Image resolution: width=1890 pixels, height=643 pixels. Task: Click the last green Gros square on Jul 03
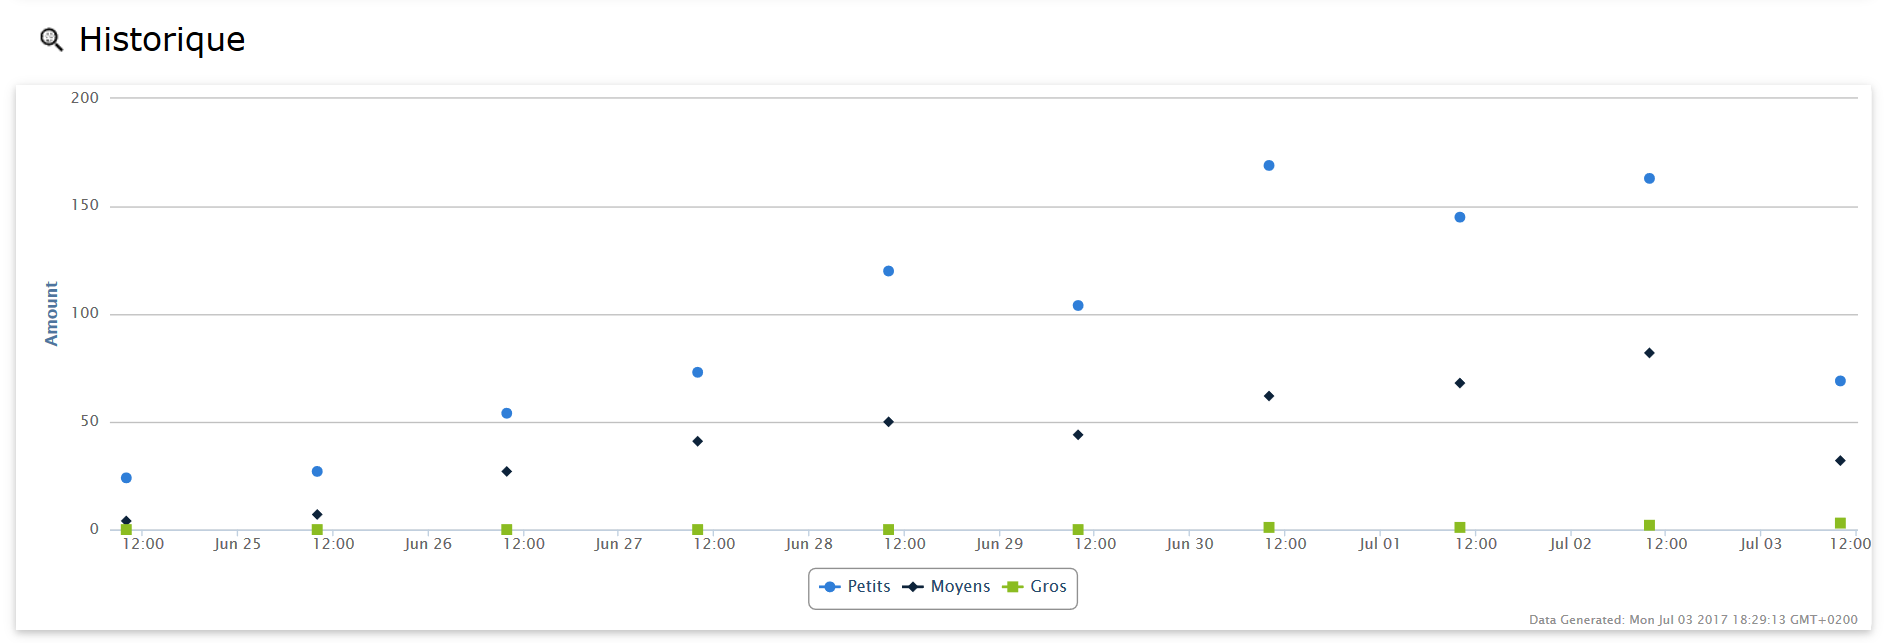(1840, 523)
